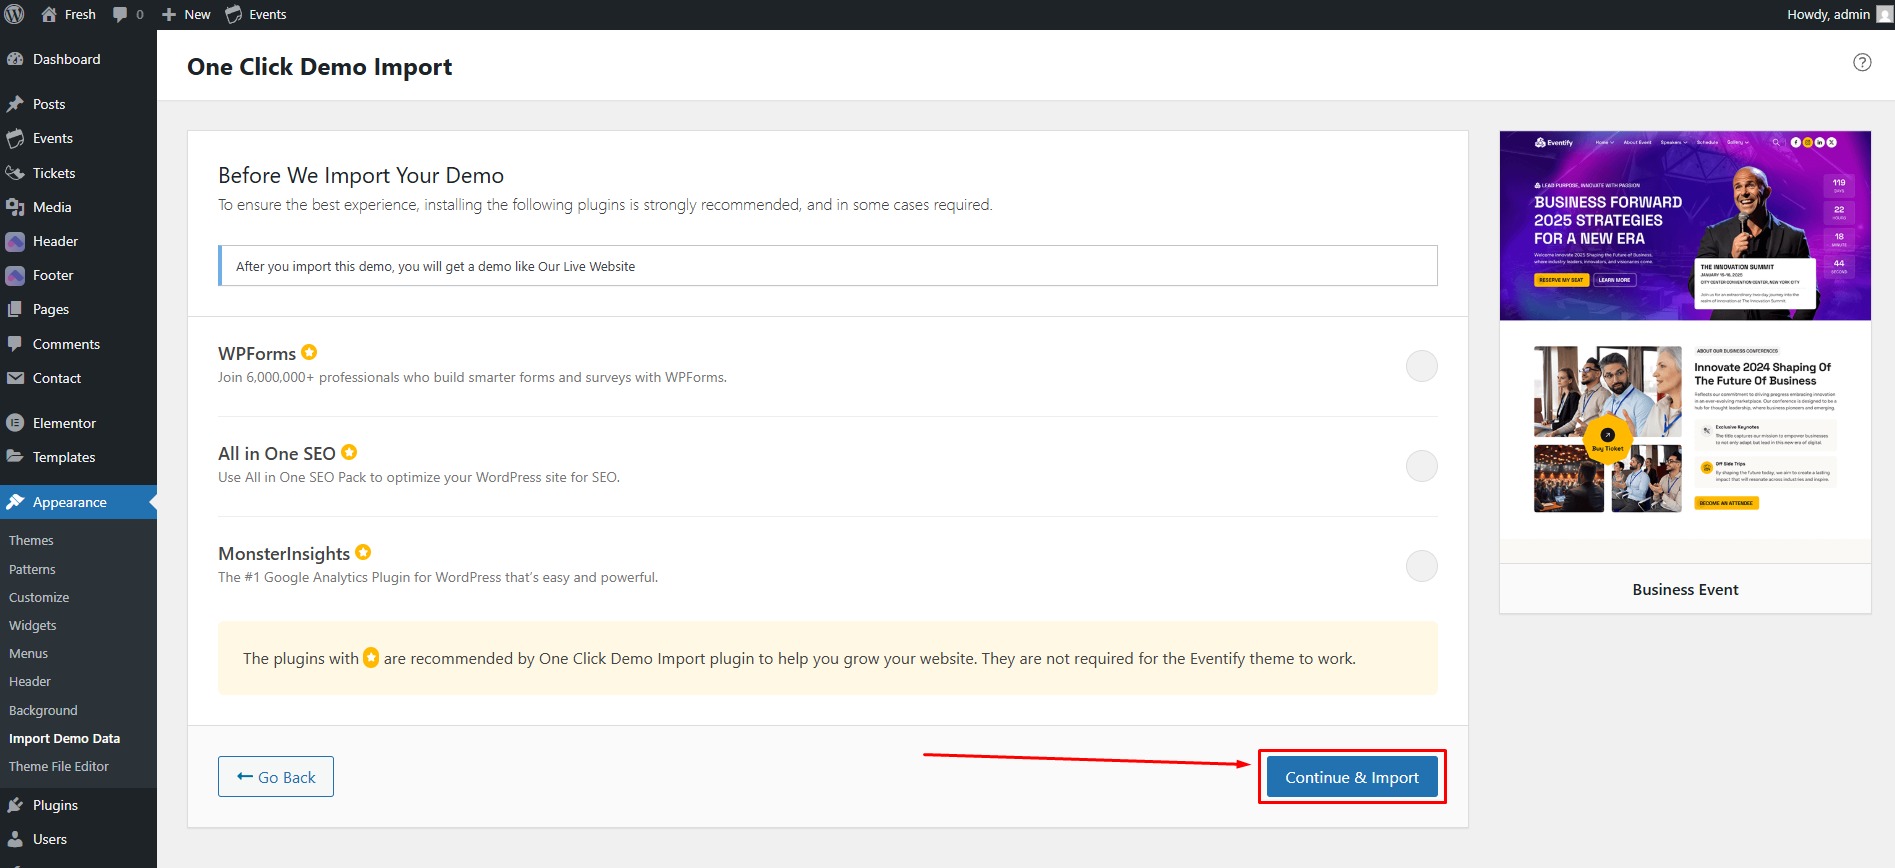
Task: Click the Go Back button
Action: (276, 777)
